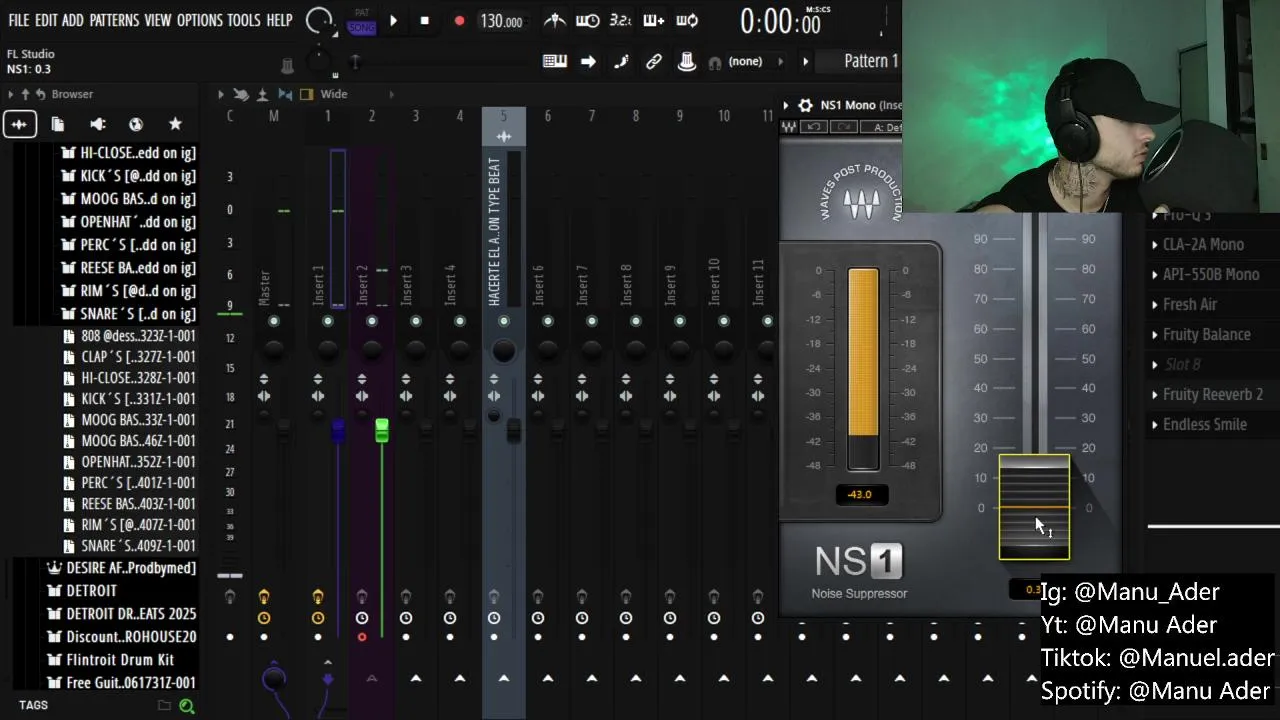
Task: Click the mixer extra view square icon
Action: [307, 94]
